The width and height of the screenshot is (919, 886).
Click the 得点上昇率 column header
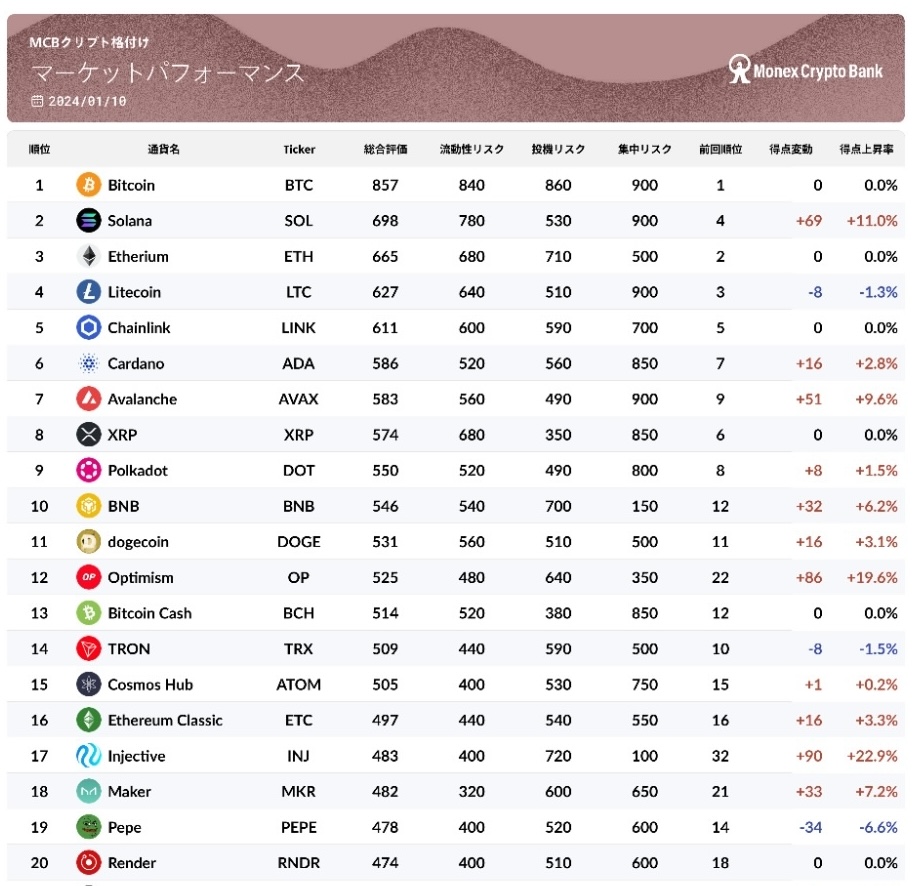tap(866, 149)
